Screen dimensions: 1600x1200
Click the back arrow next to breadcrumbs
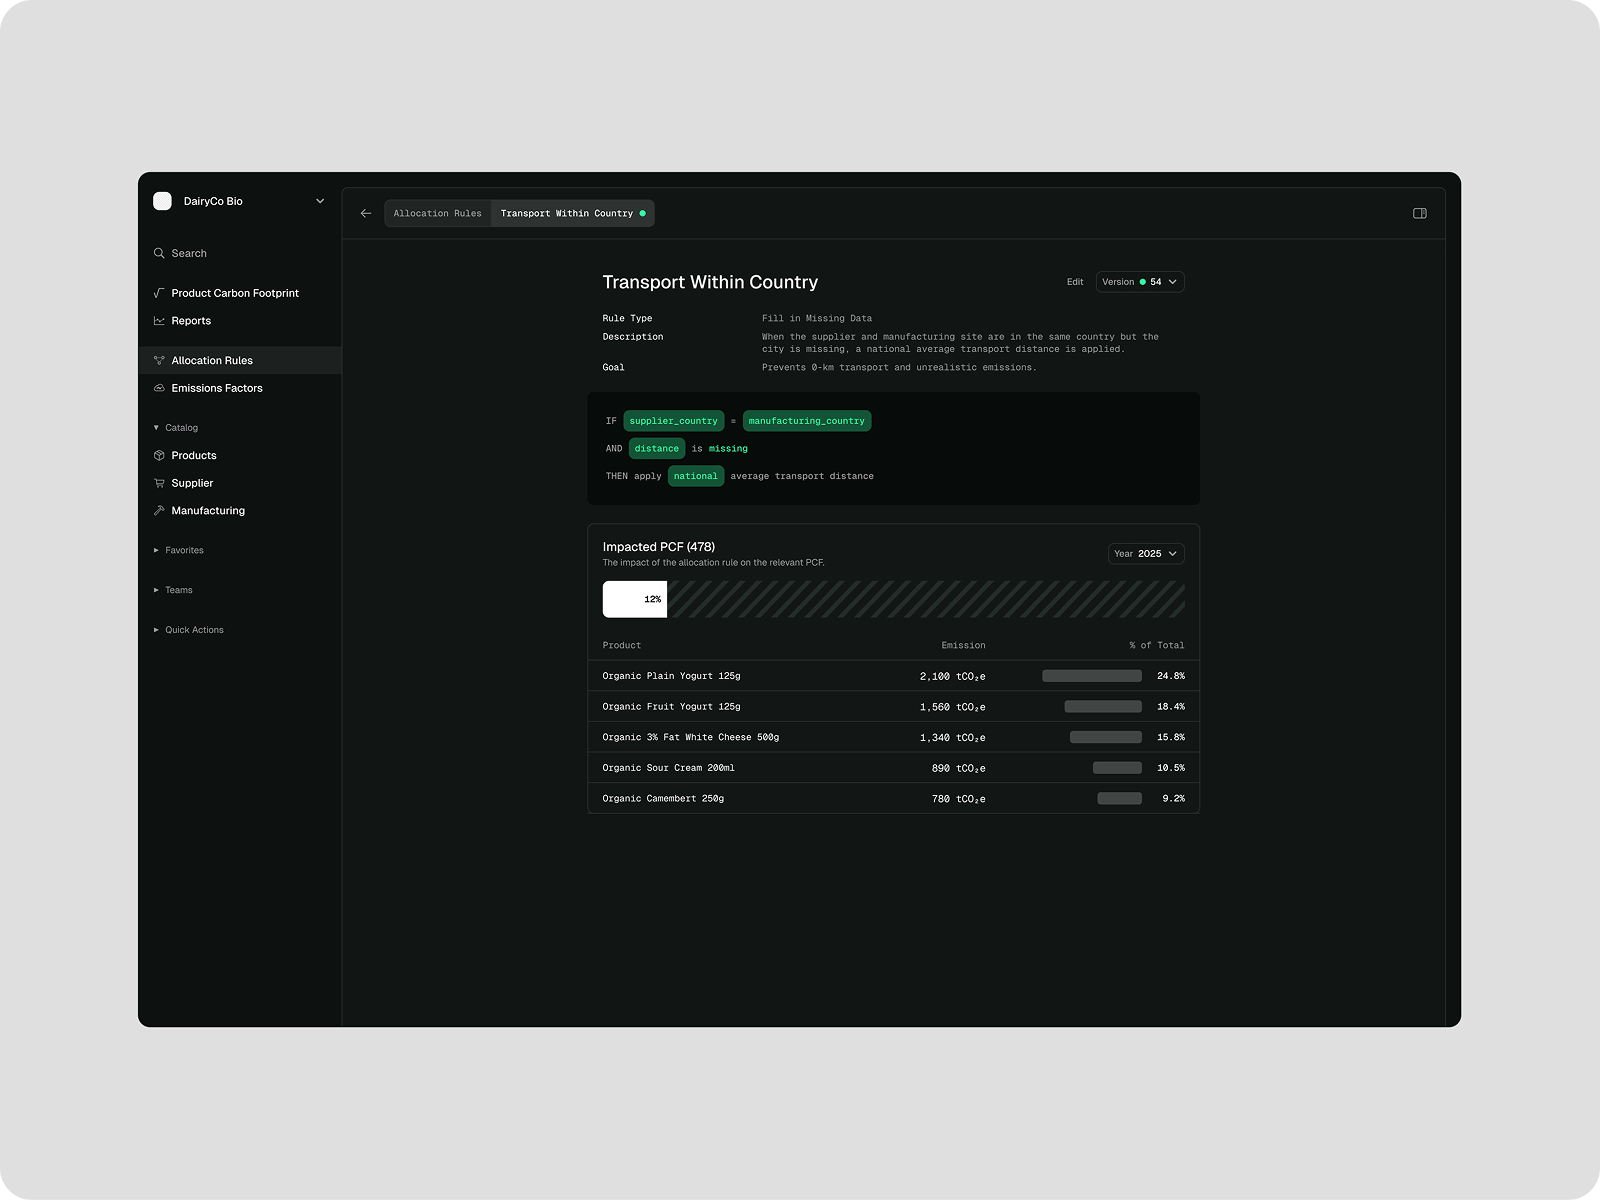[x=366, y=213]
